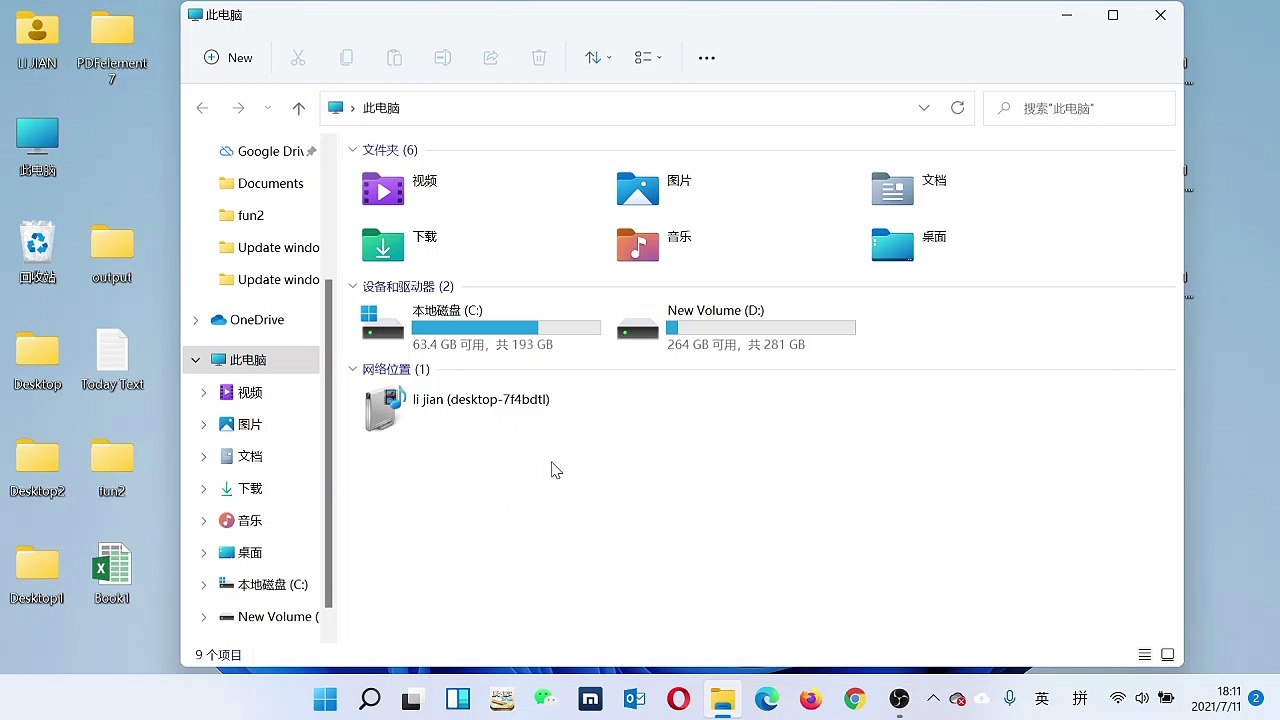Open the Layout view options dropdown
Screen dimensions: 1280x720
point(648,58)
